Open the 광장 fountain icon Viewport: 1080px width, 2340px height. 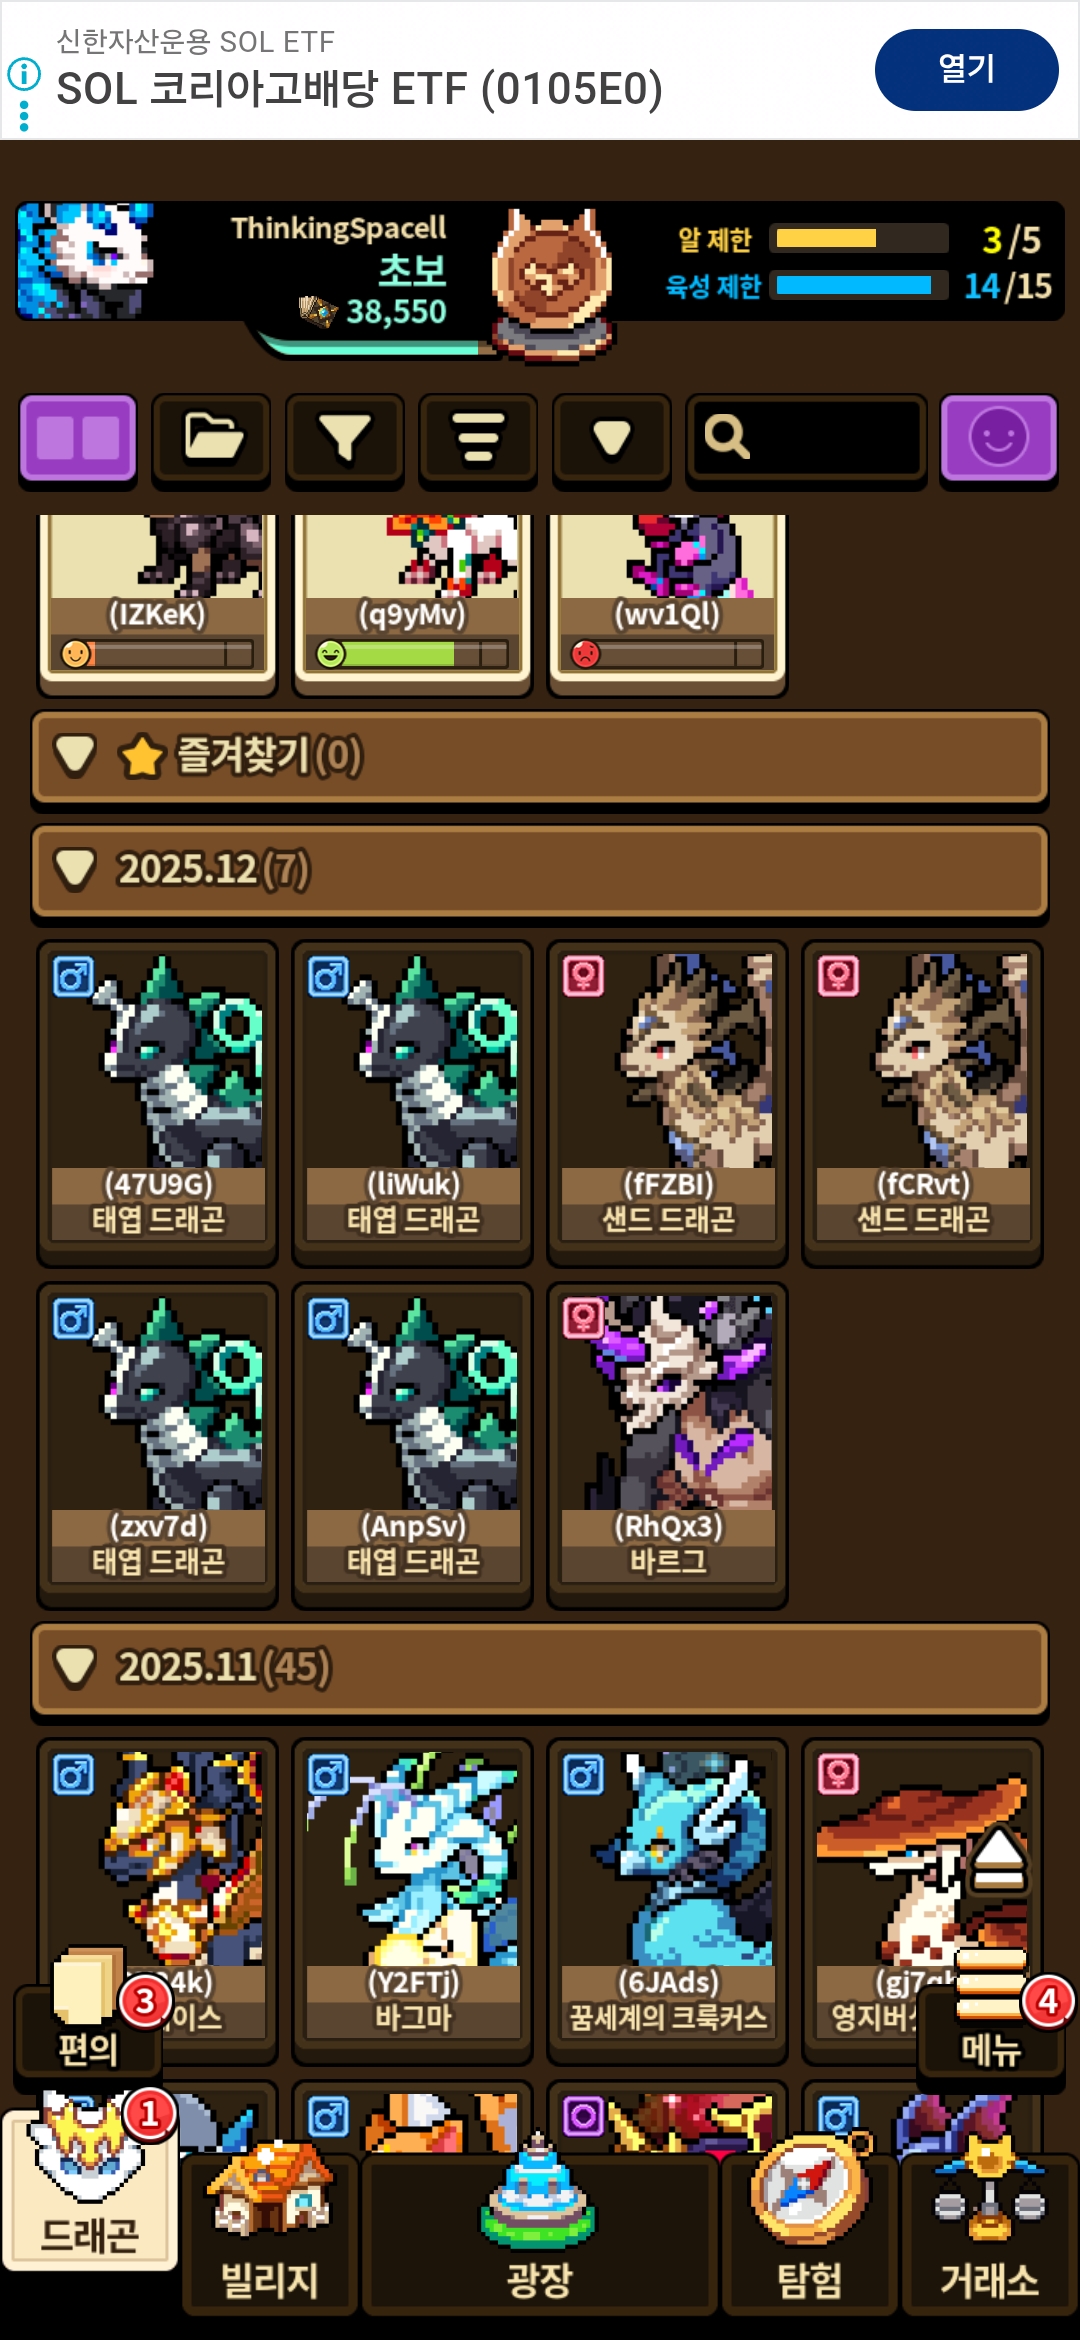tap(539, 2231)
